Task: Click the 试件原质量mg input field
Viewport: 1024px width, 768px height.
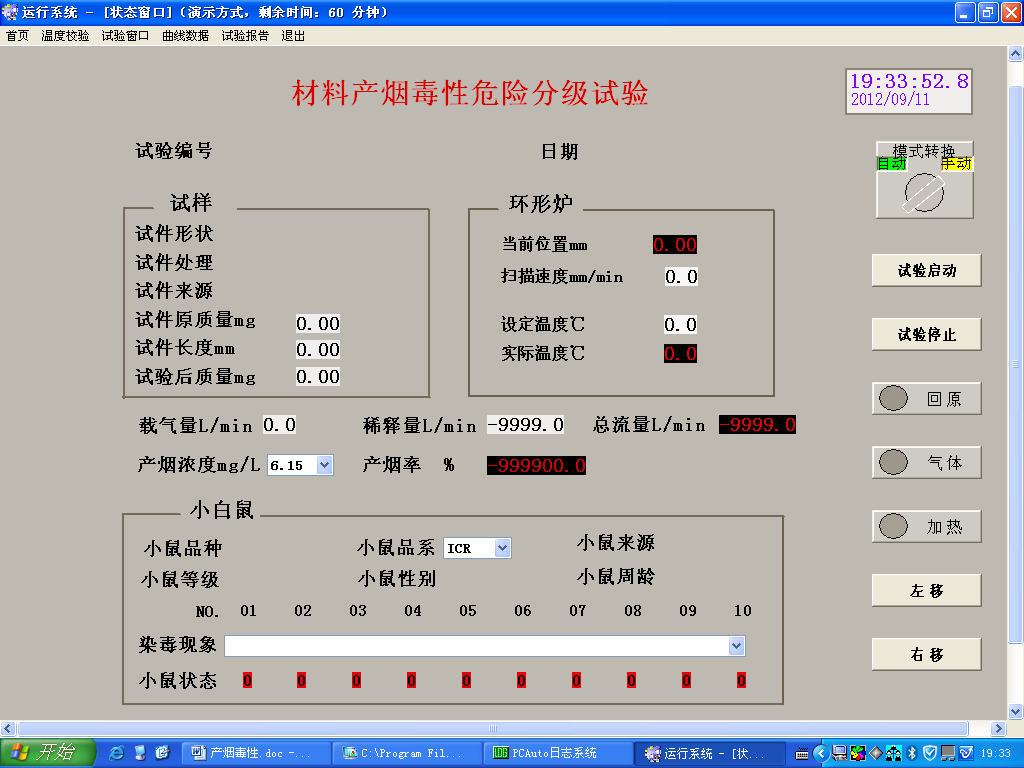Action: pyautogui.click(x=318, y=323)
